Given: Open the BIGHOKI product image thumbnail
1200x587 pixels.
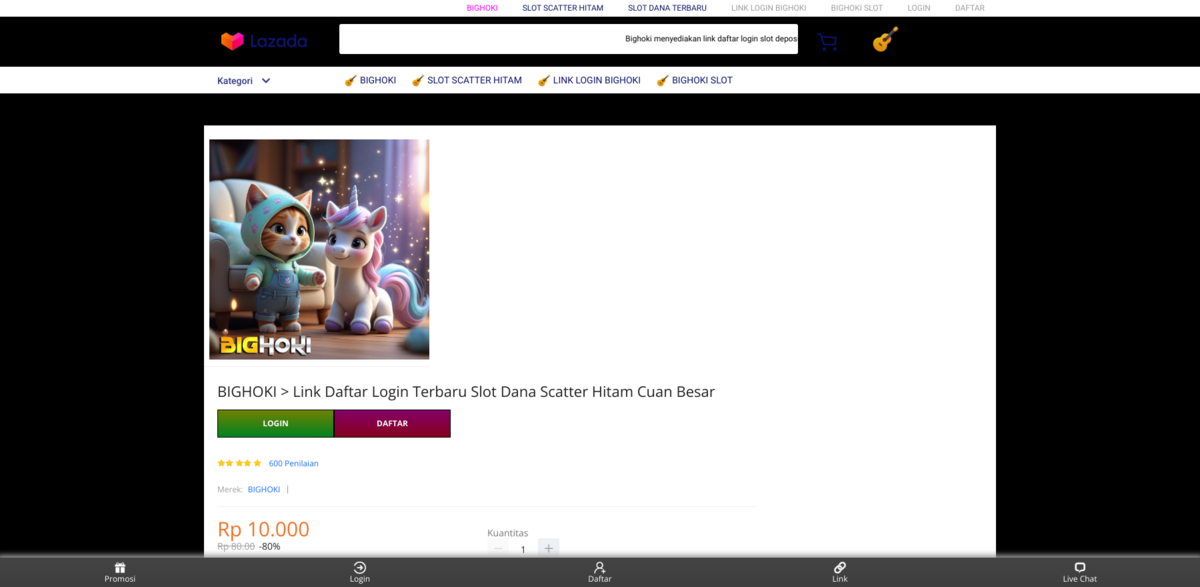Looking at the screenshot, I should 319,249.
